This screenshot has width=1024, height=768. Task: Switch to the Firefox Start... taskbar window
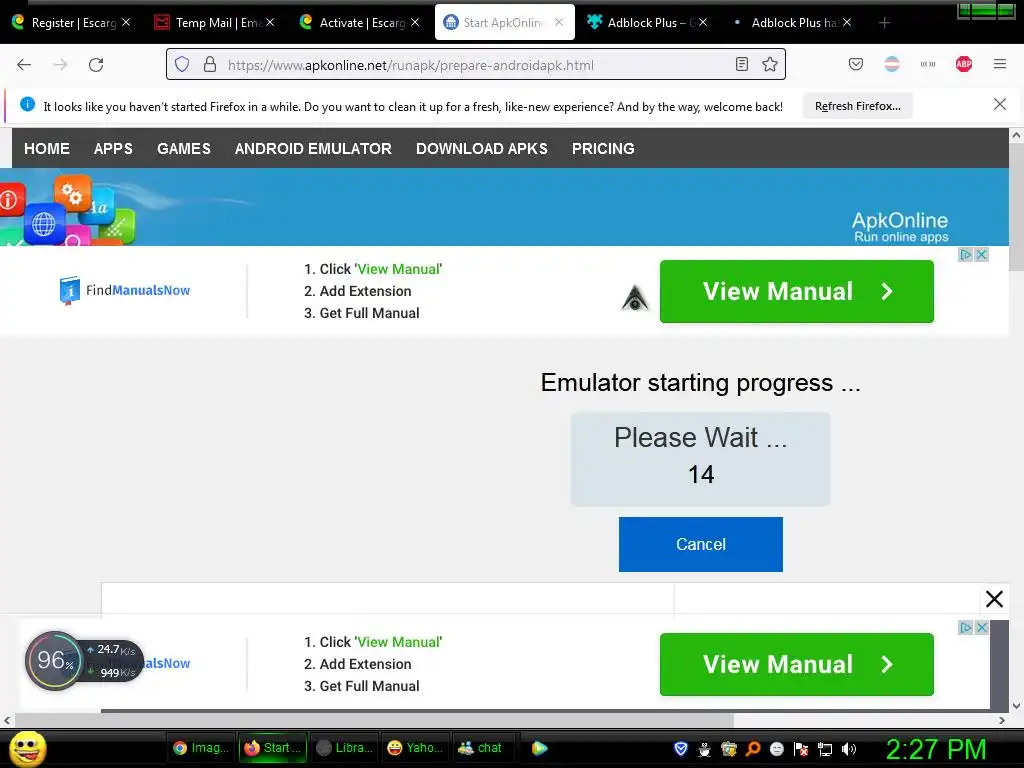tap(273, 748)
